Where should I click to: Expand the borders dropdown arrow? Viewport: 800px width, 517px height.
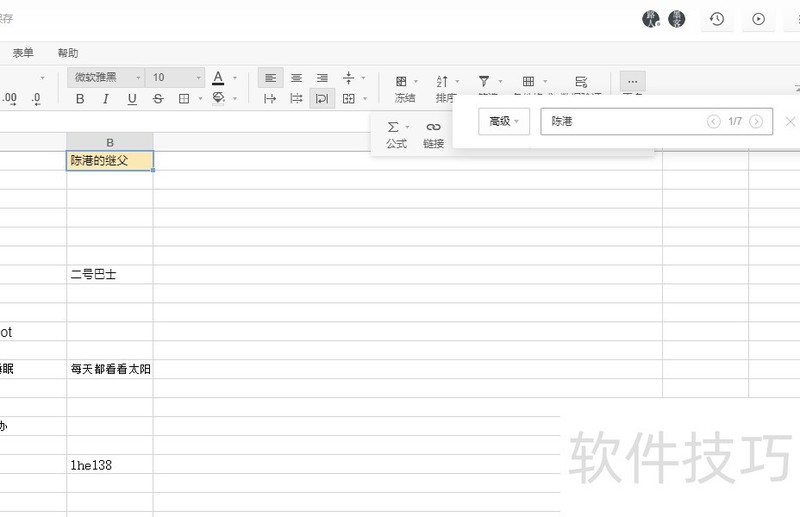(200, 99)
